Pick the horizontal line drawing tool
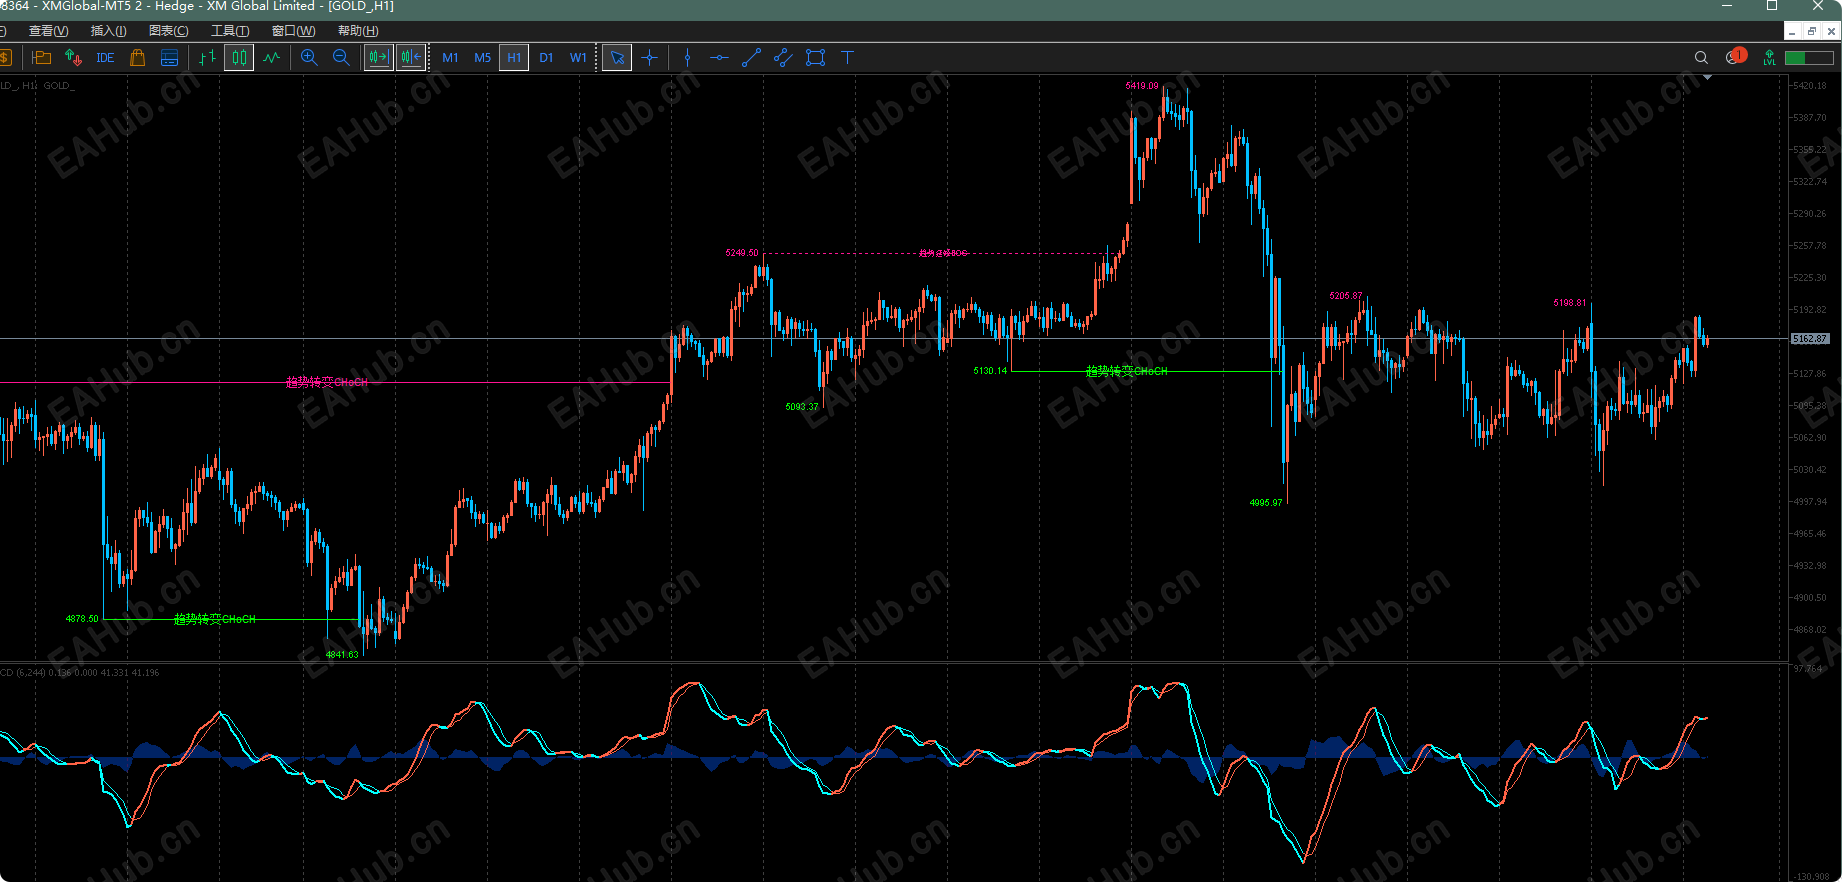 [719, 58]
